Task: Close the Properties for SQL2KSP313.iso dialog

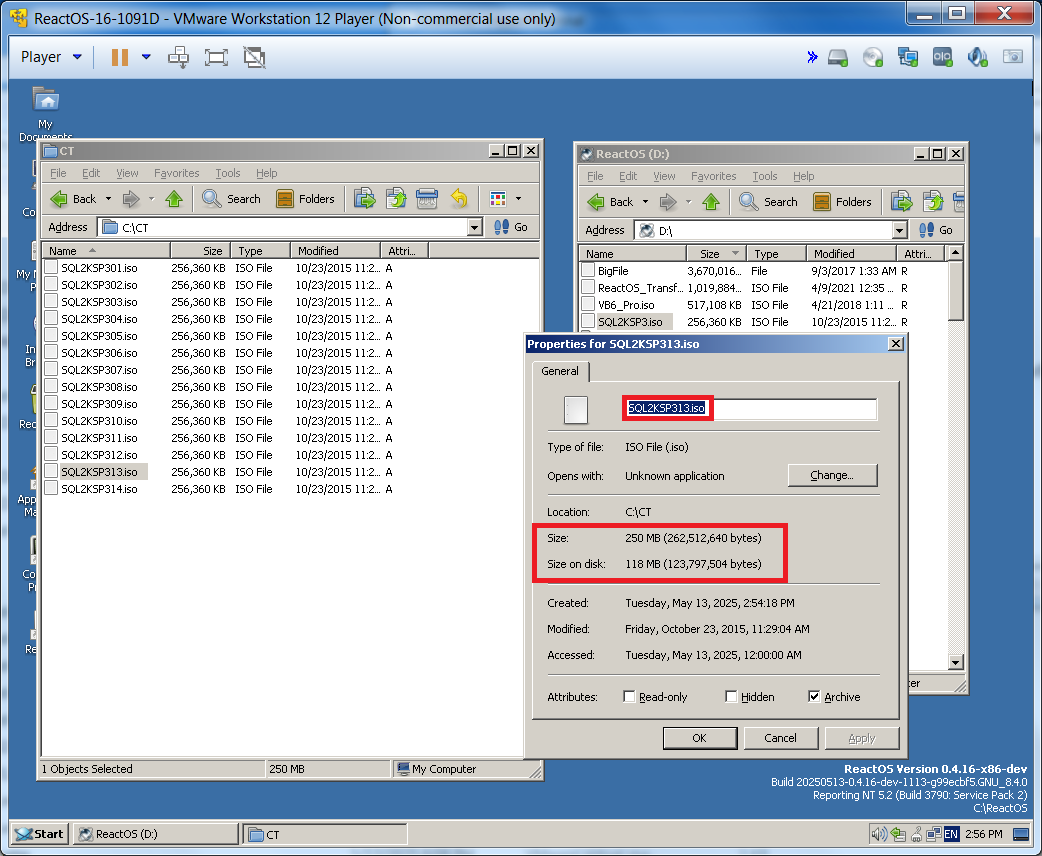Action: point(896,344)
